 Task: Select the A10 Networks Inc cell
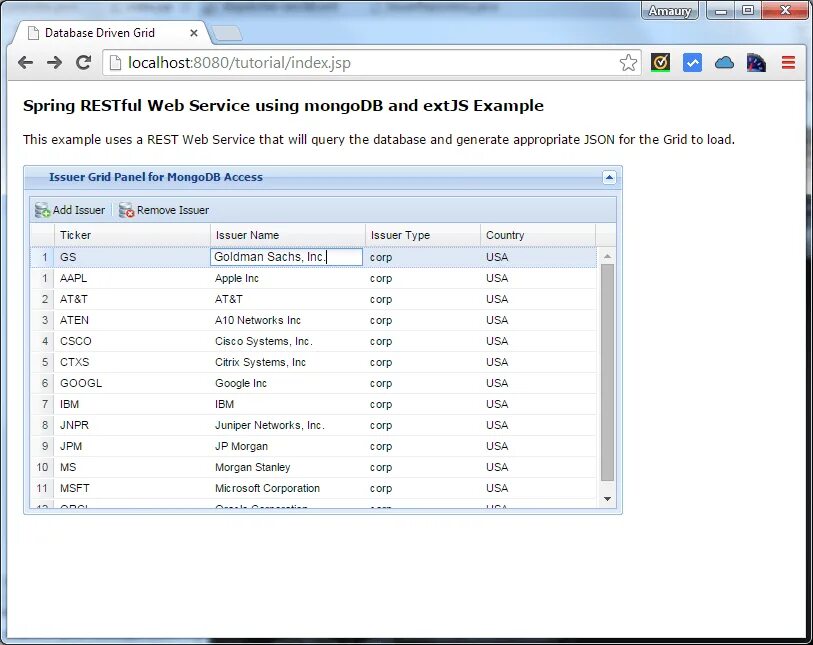click(x=288, y=320)
